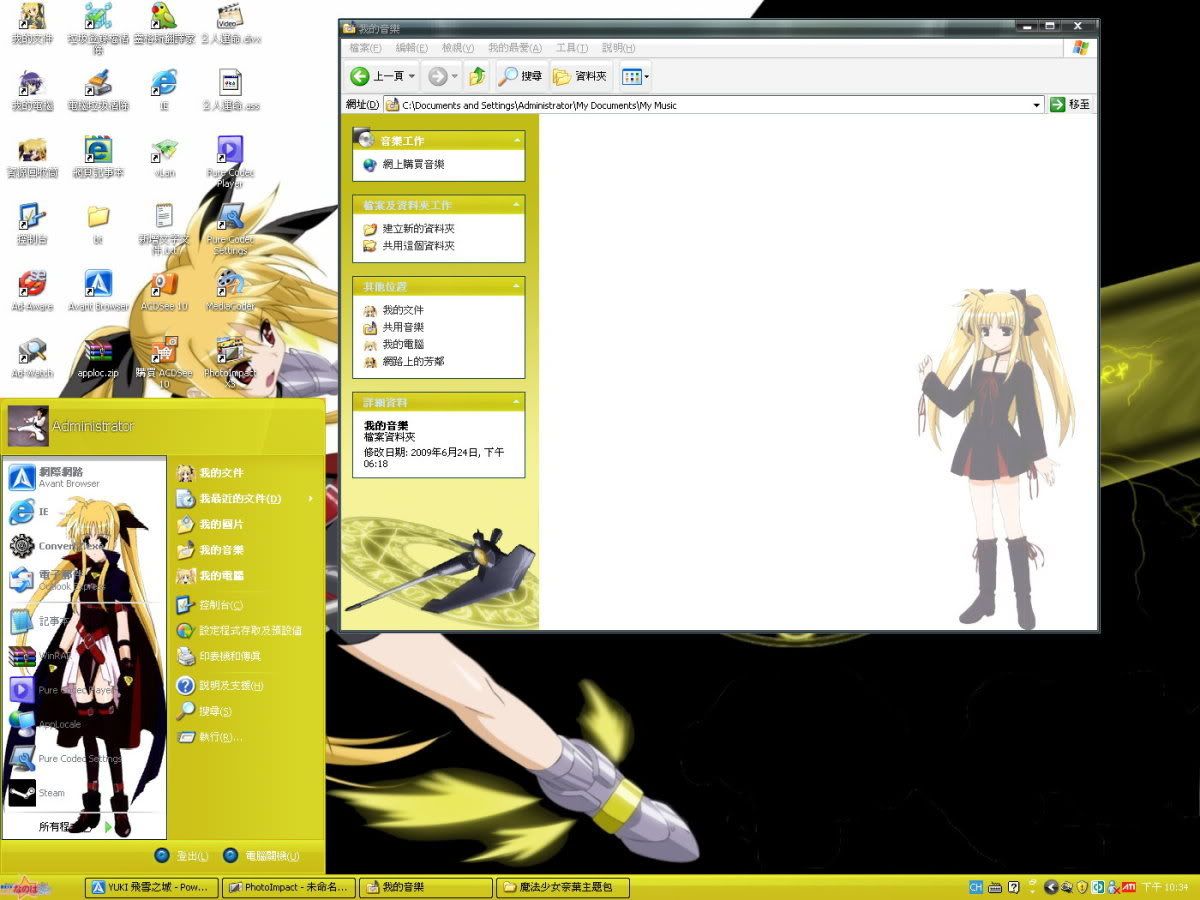Screen dimensions: 1200x900
Task: Open the 檢視(V) menu
Action: pyautogui.click(x=458, y=48)
